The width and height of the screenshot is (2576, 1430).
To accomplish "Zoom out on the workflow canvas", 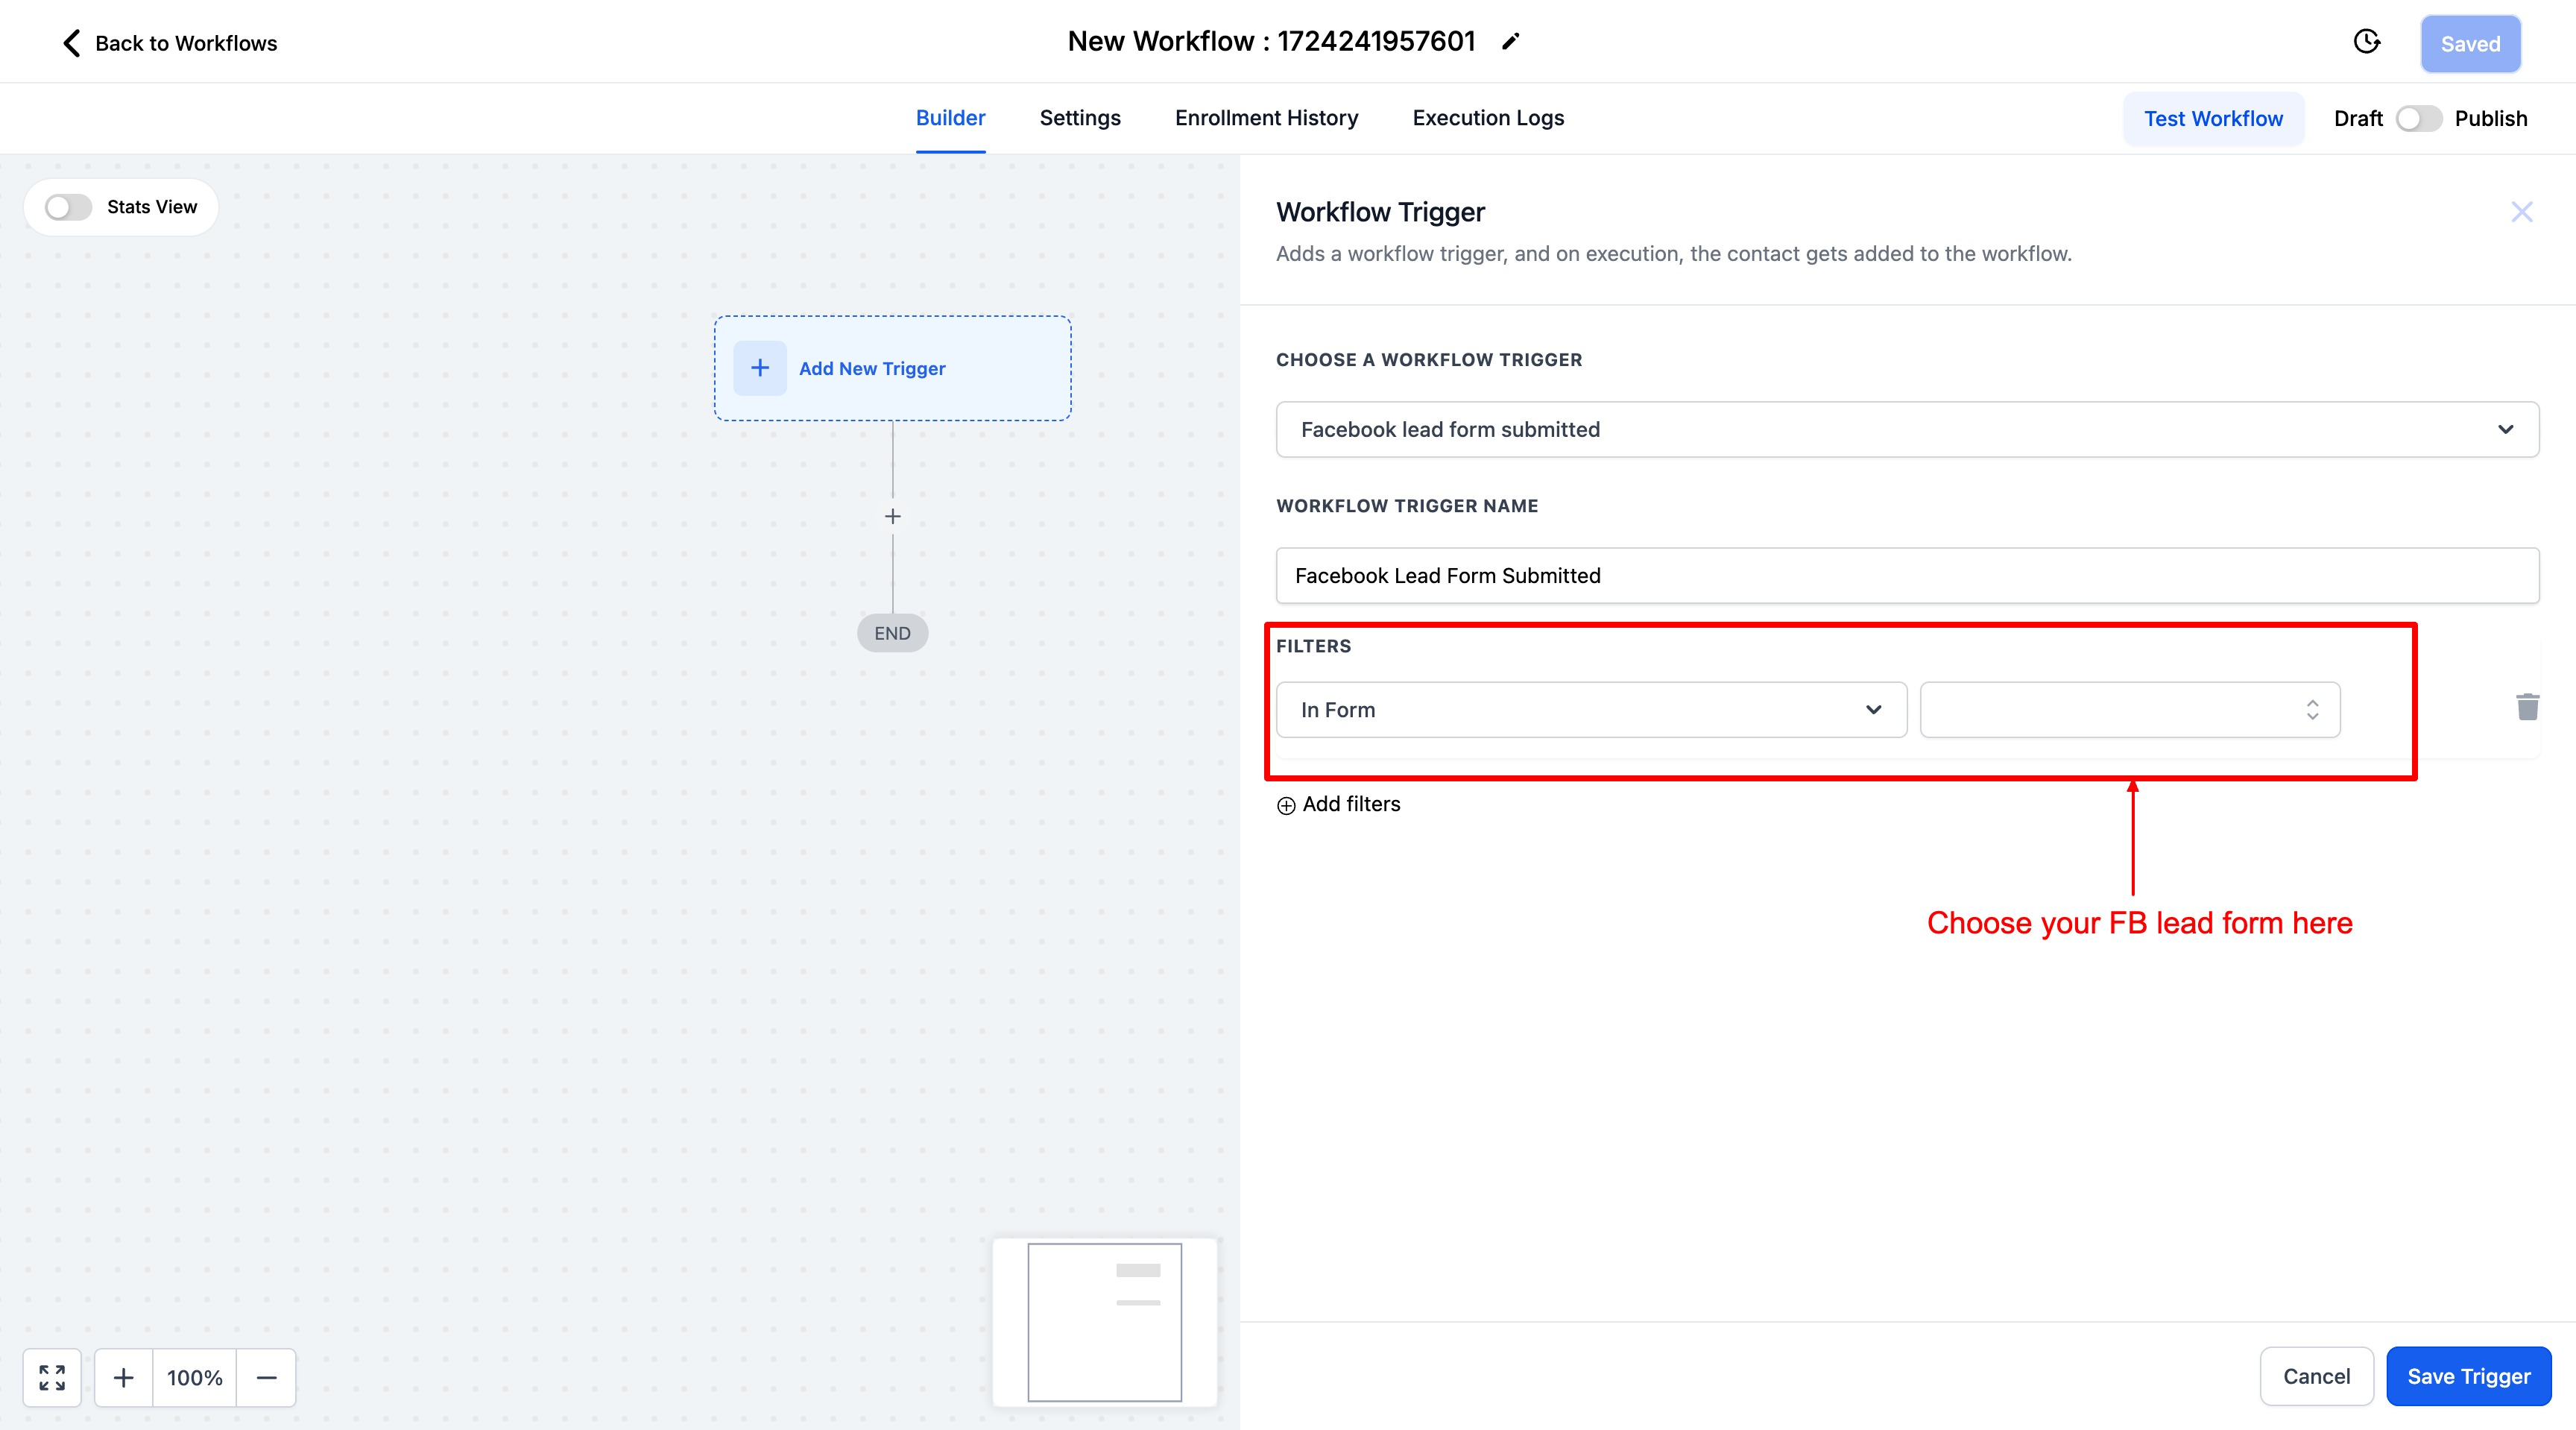I will (x=266, y=1377).
